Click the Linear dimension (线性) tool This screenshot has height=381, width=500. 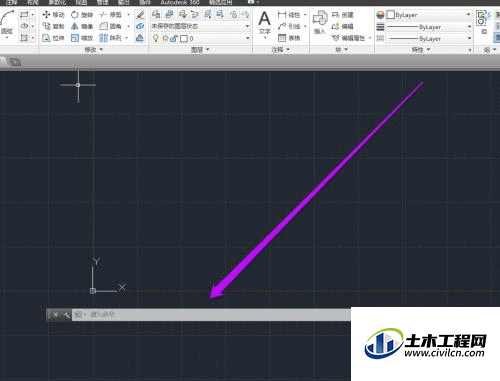point(289,15)
